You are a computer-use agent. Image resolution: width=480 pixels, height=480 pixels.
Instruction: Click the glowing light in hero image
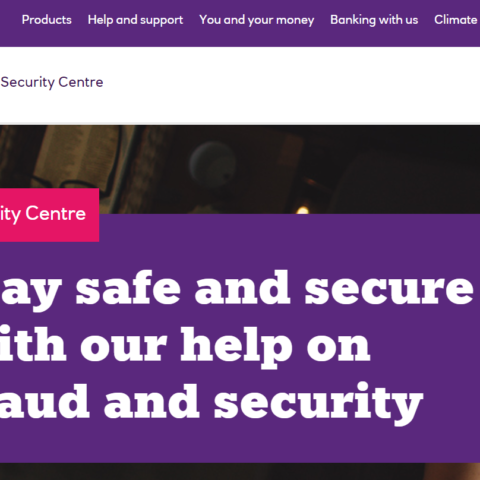pyautogui.click(x=302, y=210)
